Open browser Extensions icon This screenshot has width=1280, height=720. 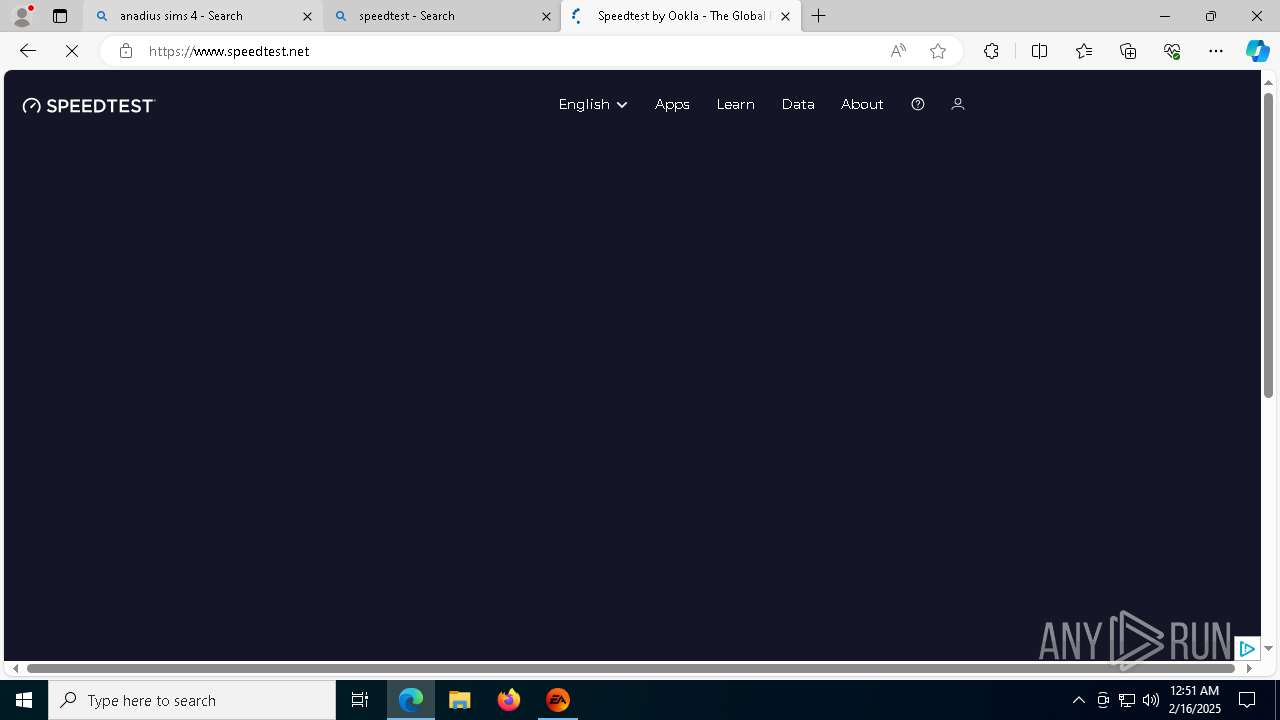(991, 51)
